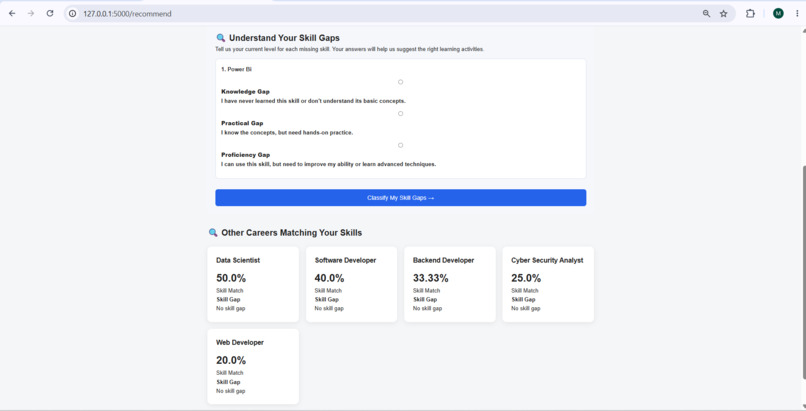Click the 20.0% skill match value

point(231,360)
